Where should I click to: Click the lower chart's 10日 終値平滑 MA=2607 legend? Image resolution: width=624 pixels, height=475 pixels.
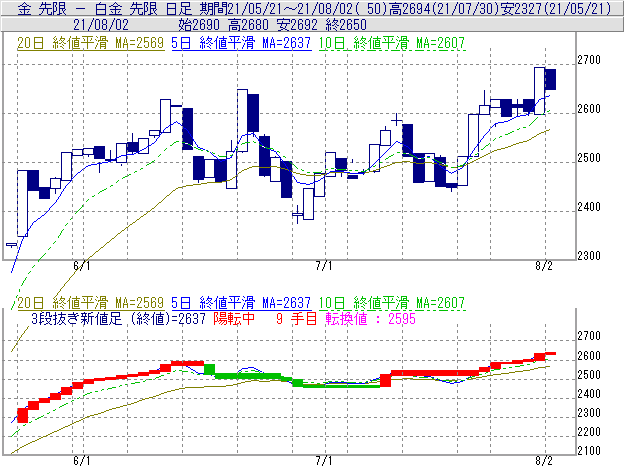(x=392, y=303)
